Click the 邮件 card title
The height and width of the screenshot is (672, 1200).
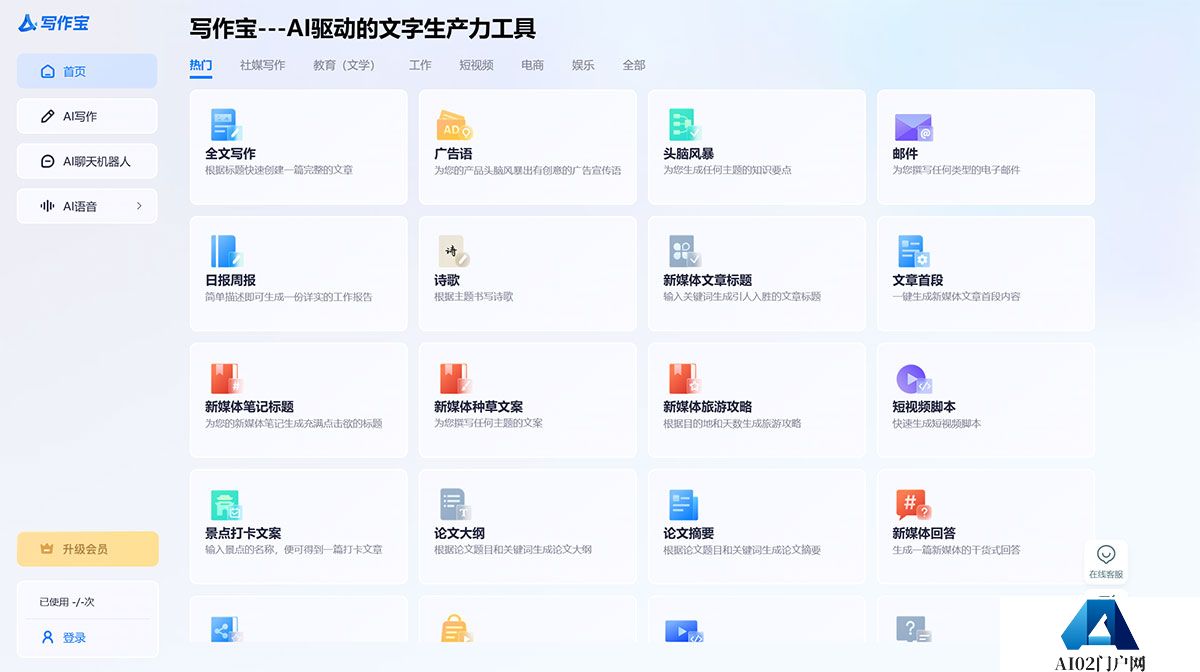coord(905,154)
